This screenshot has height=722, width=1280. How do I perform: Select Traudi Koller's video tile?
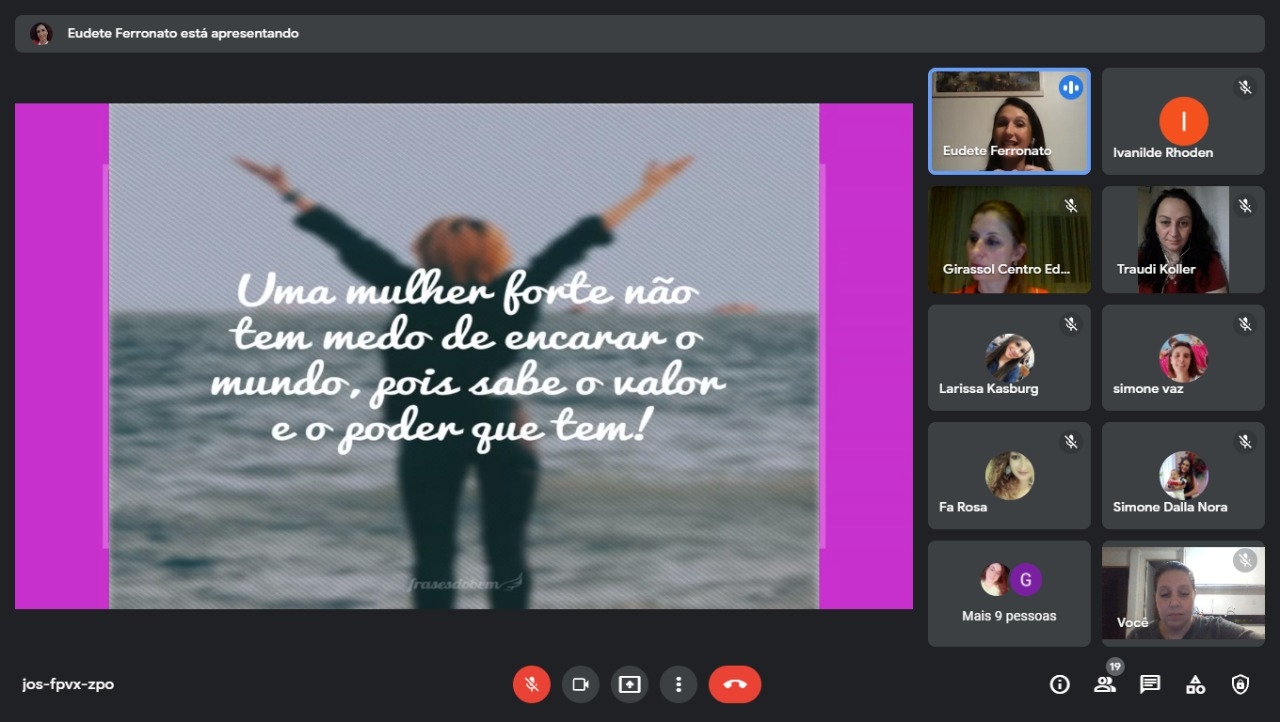tap(1183, 240)
